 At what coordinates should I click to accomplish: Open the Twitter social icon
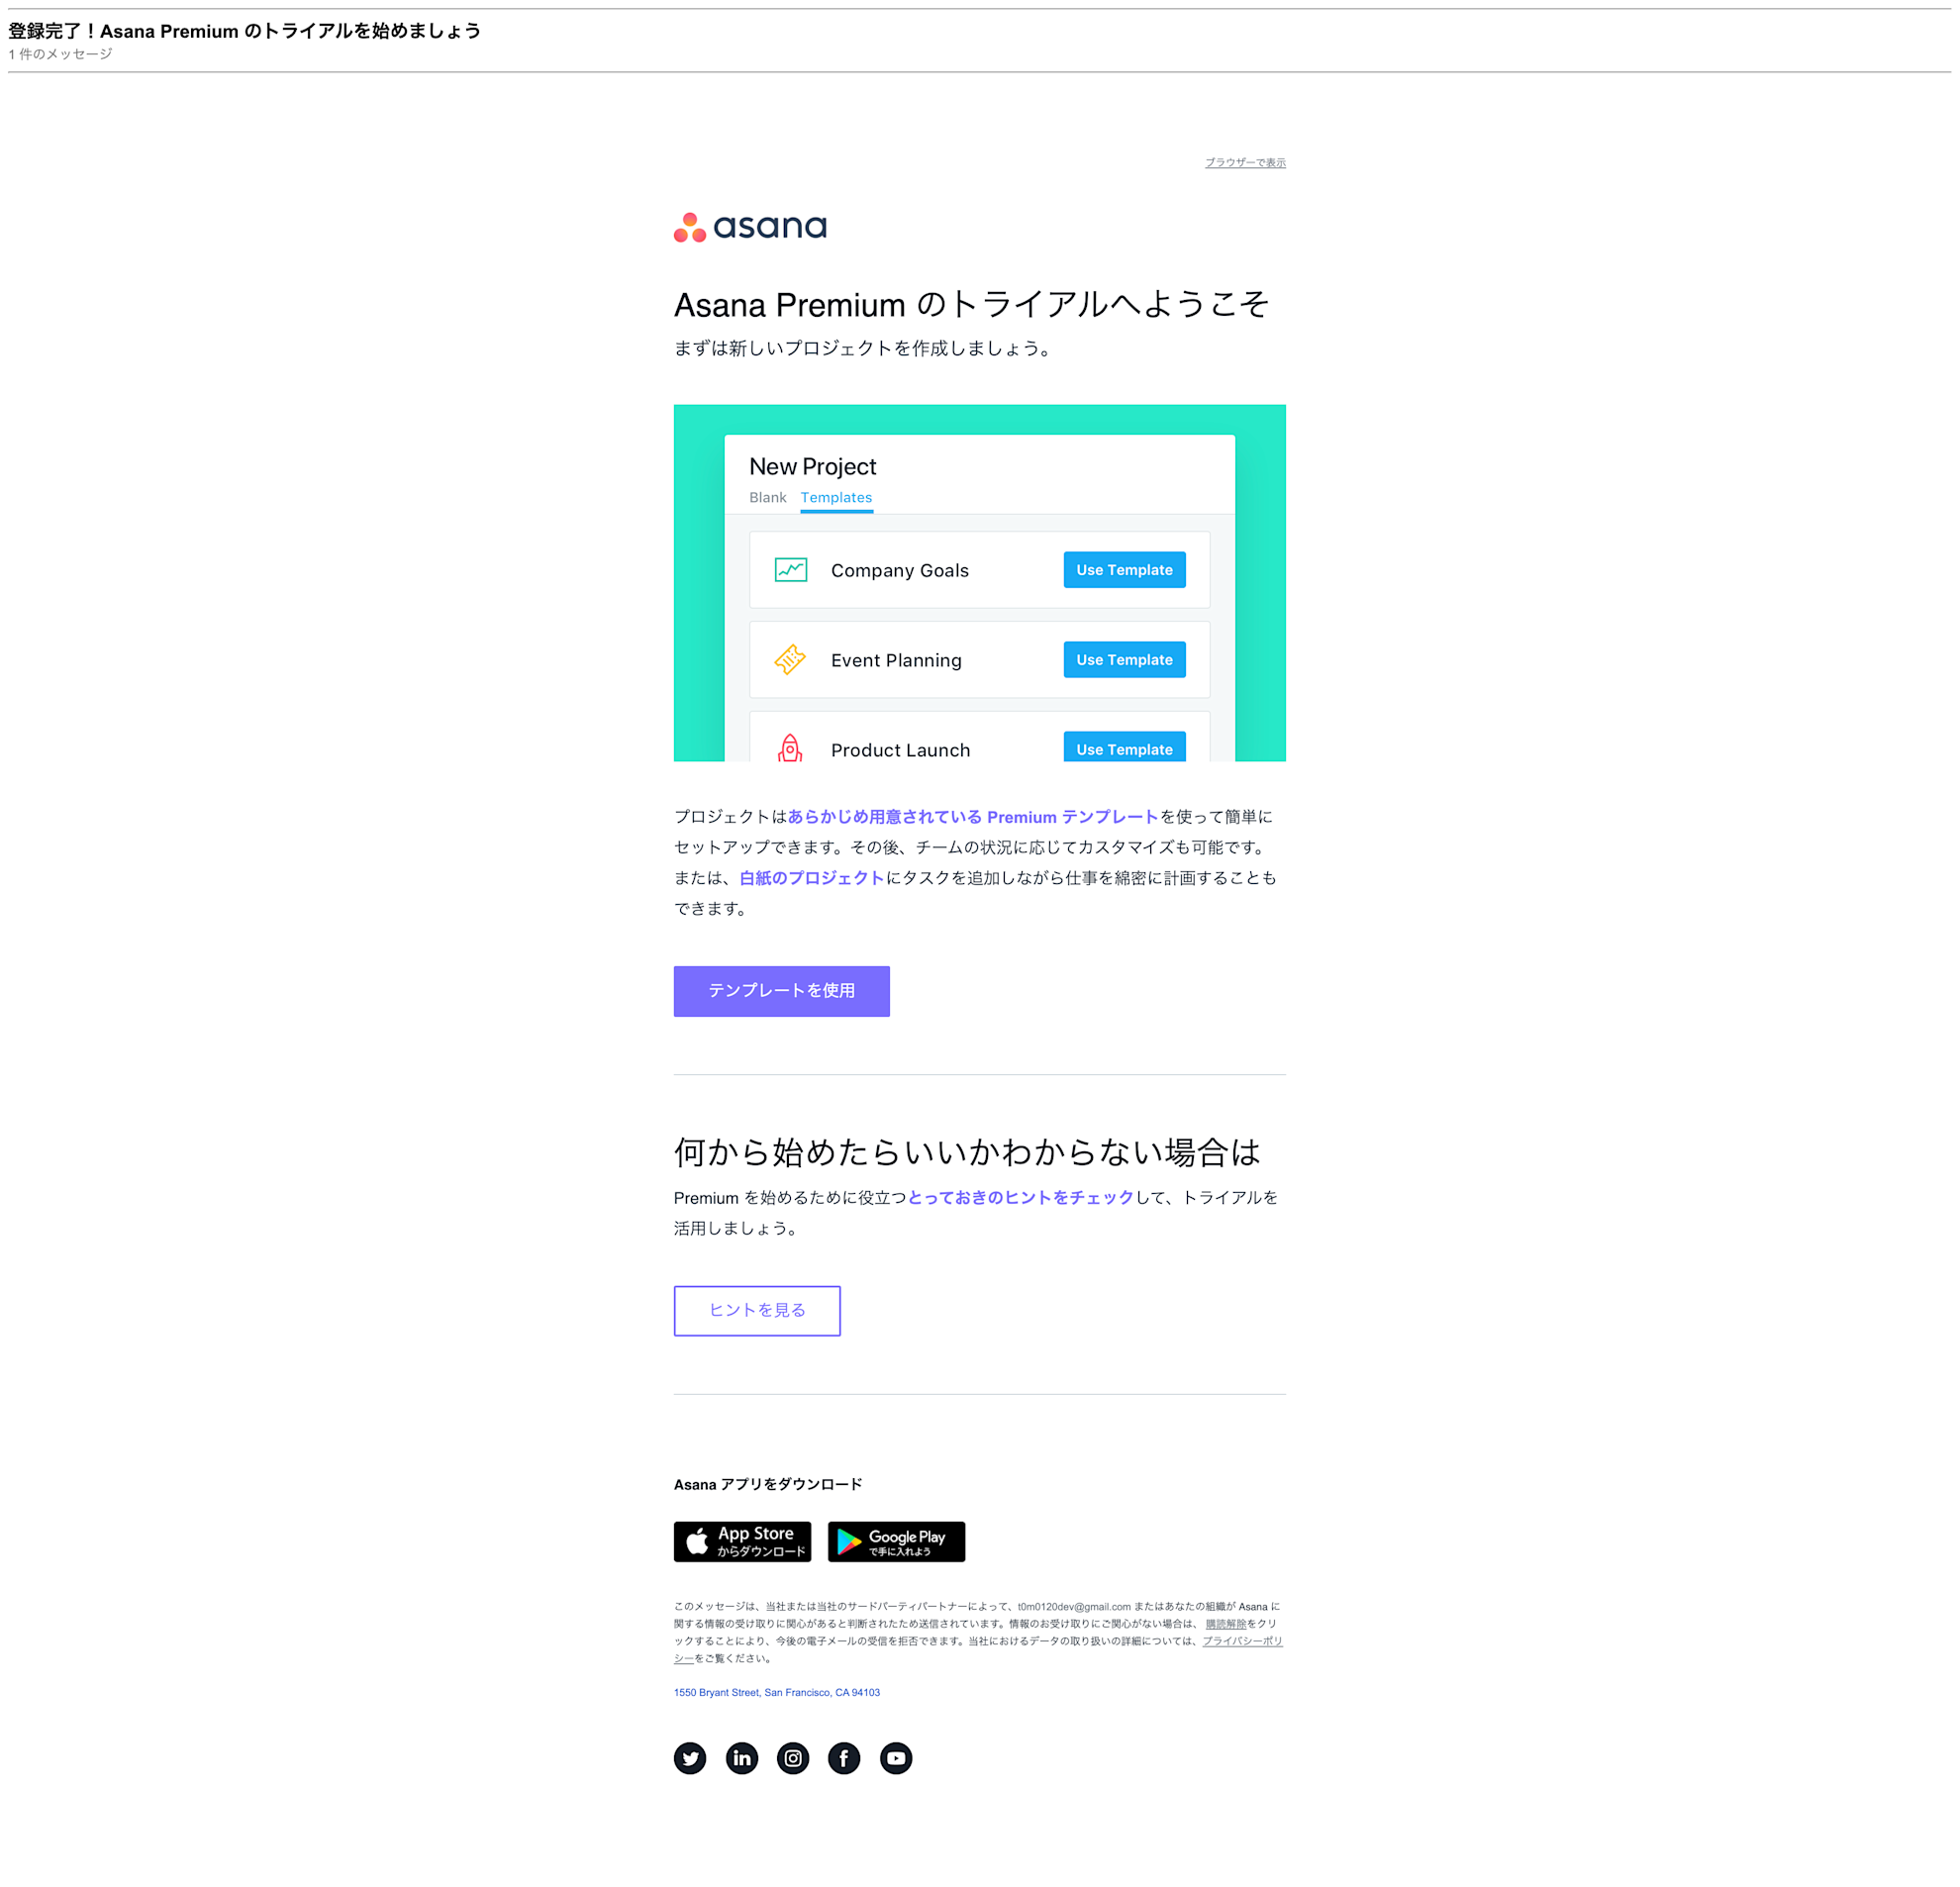(x=690, y=1758)
